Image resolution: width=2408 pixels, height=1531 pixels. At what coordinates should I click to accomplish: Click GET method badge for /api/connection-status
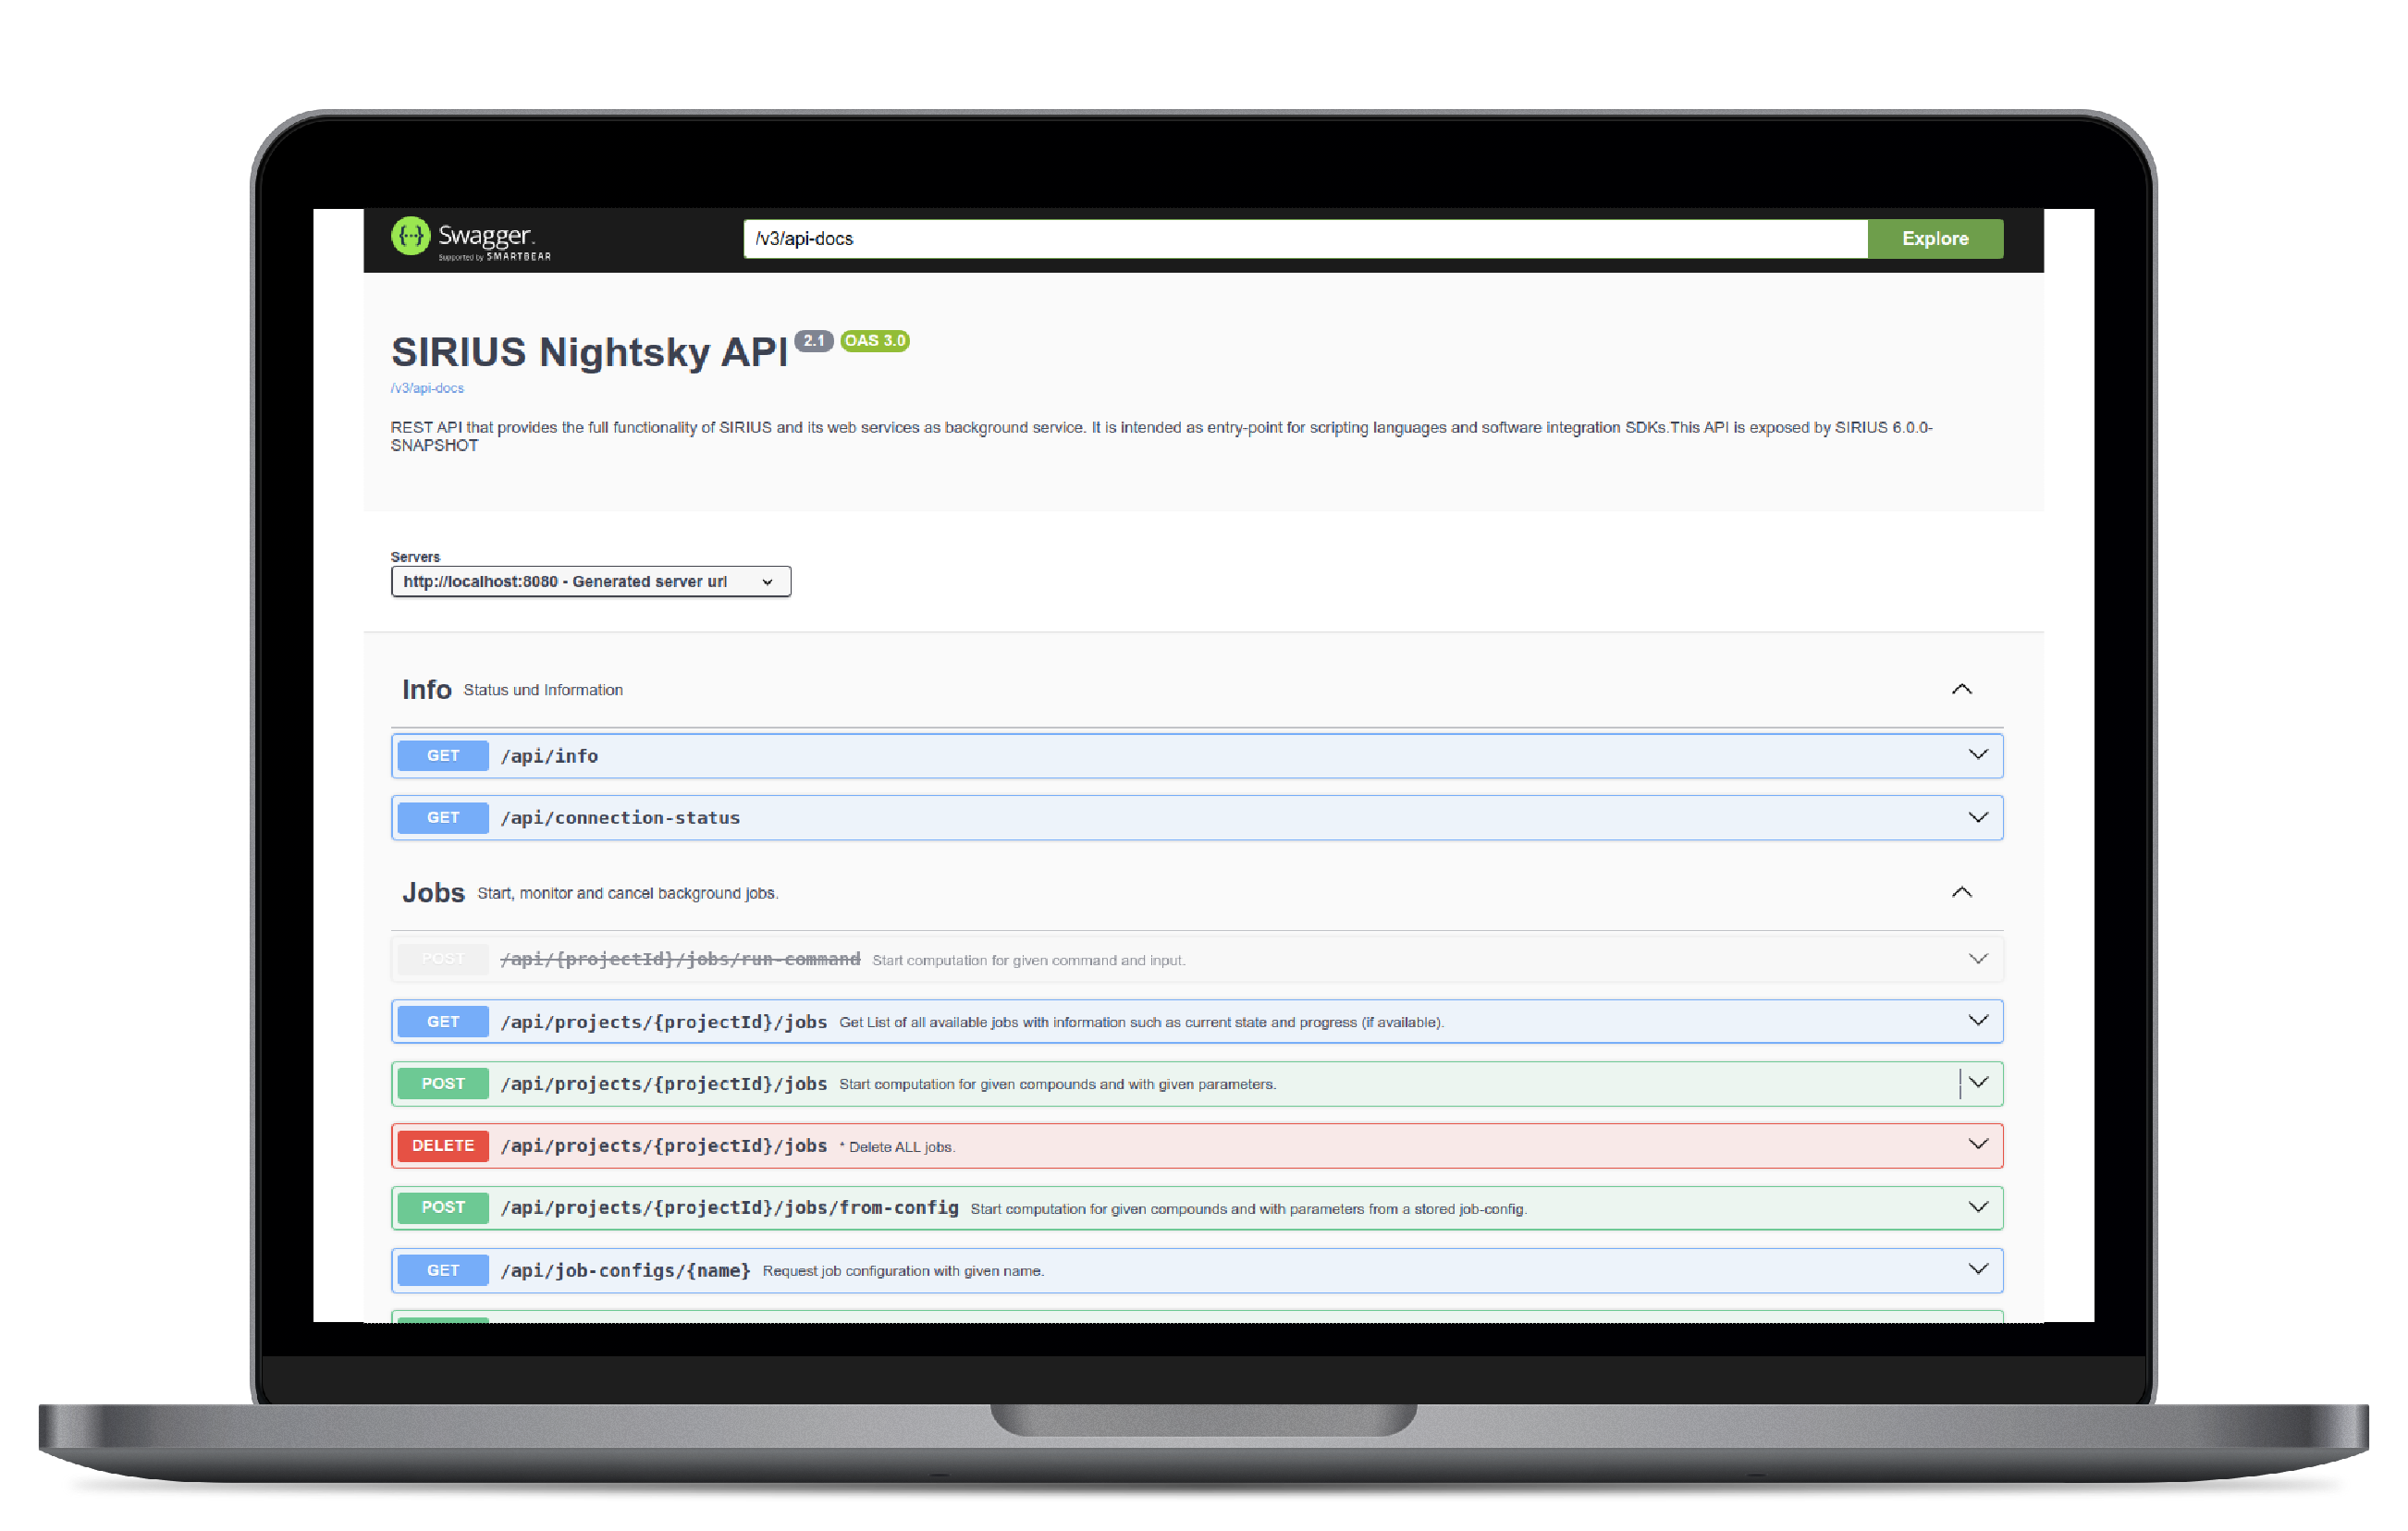[443, 818]
